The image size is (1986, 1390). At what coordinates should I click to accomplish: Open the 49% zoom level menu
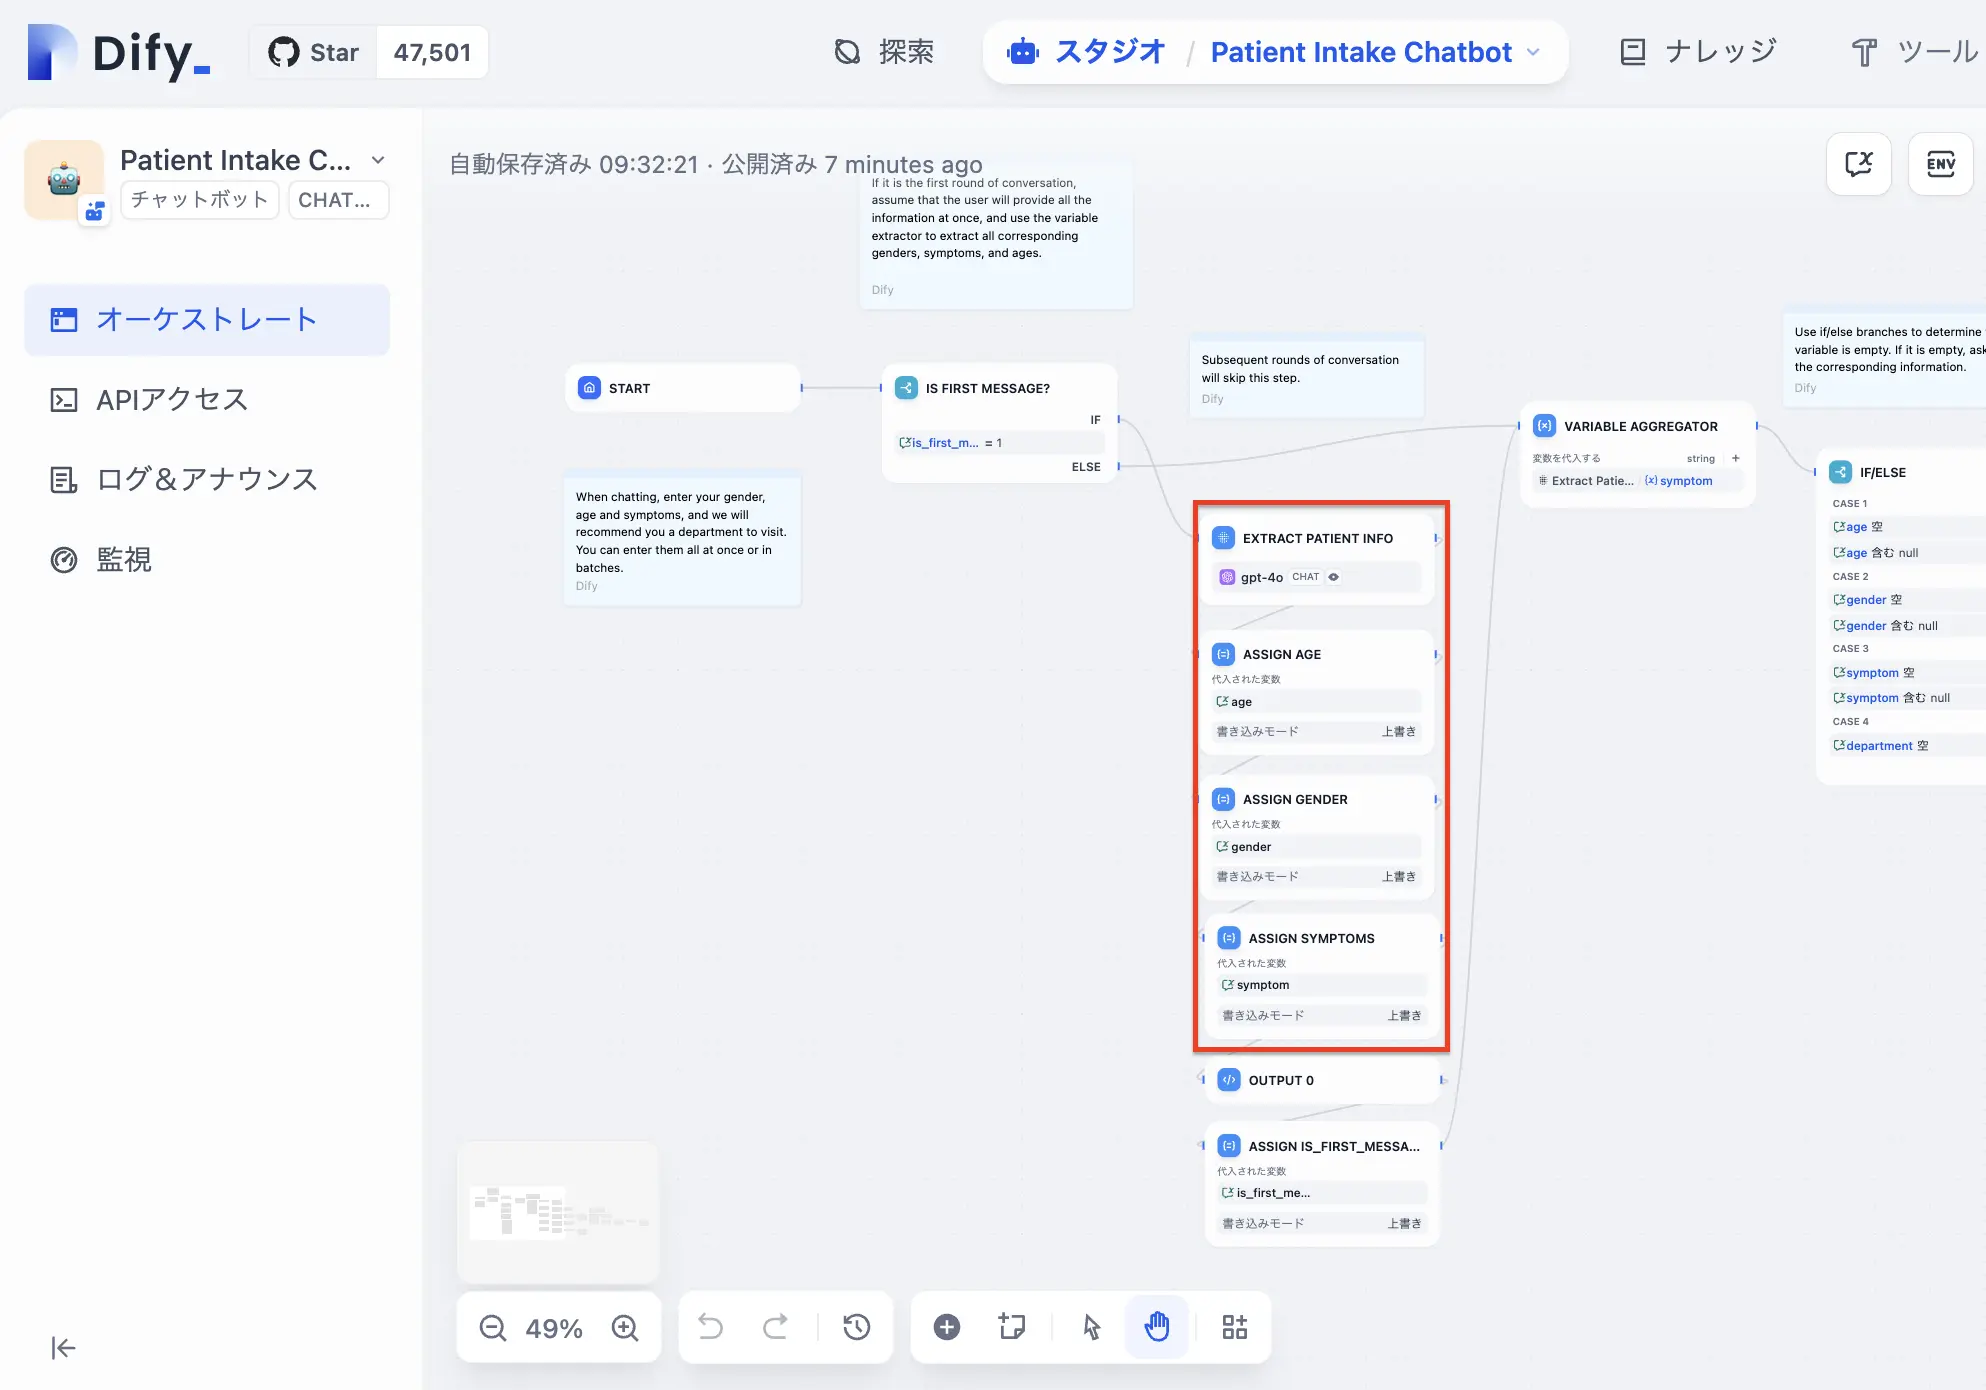(554, 1328)
